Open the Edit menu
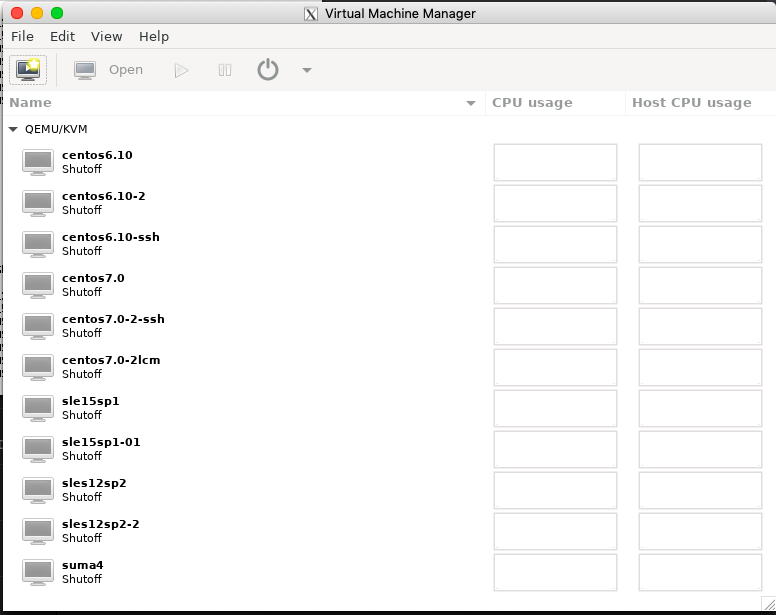The image size is (776, 615). click(x=62, y=37)
